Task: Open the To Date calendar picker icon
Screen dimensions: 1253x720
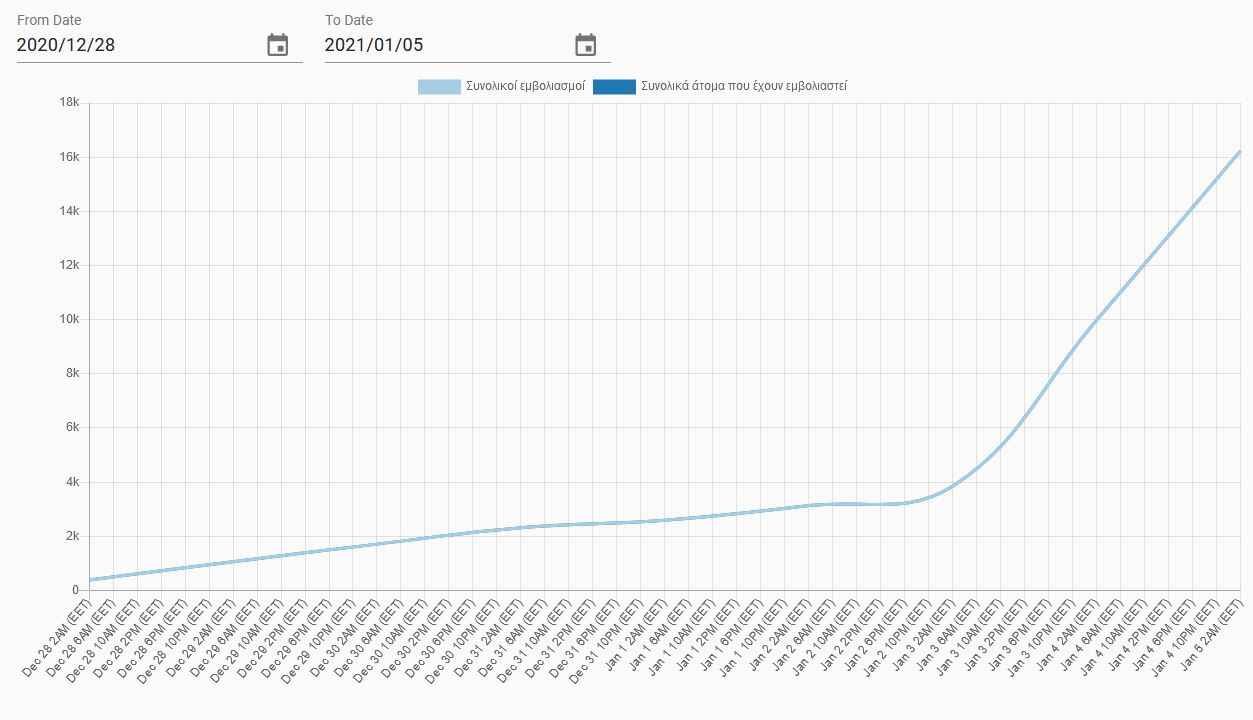Action: [586, 45]
